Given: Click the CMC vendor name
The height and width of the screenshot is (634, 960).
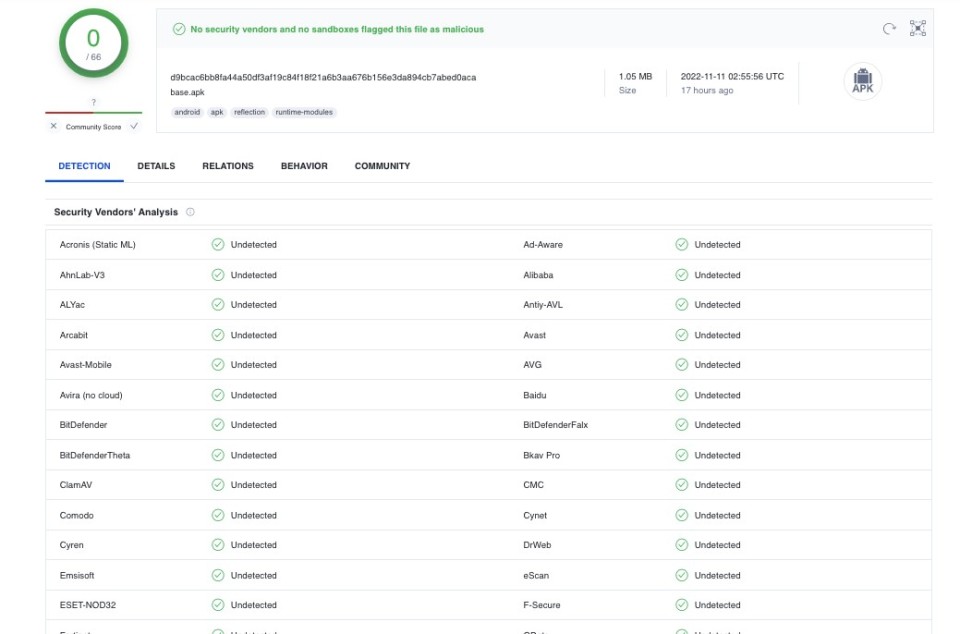Looking at the screenshot, I should click(533, 485).
